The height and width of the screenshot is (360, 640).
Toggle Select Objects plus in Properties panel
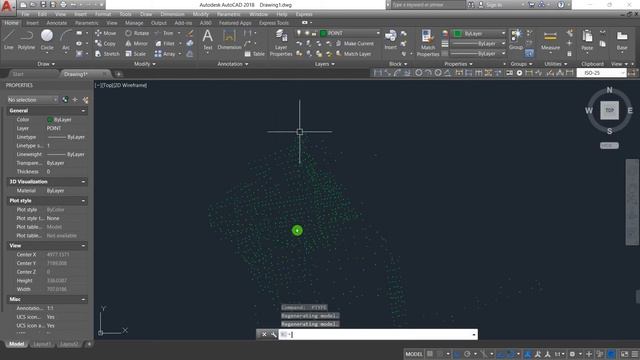click(75, 100)
